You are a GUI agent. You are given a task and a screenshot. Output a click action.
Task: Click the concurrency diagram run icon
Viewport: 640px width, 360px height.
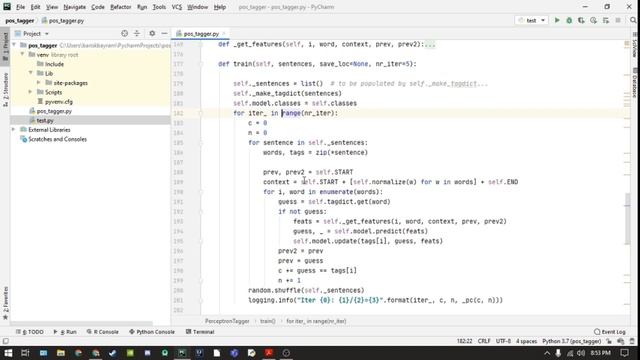606,20
